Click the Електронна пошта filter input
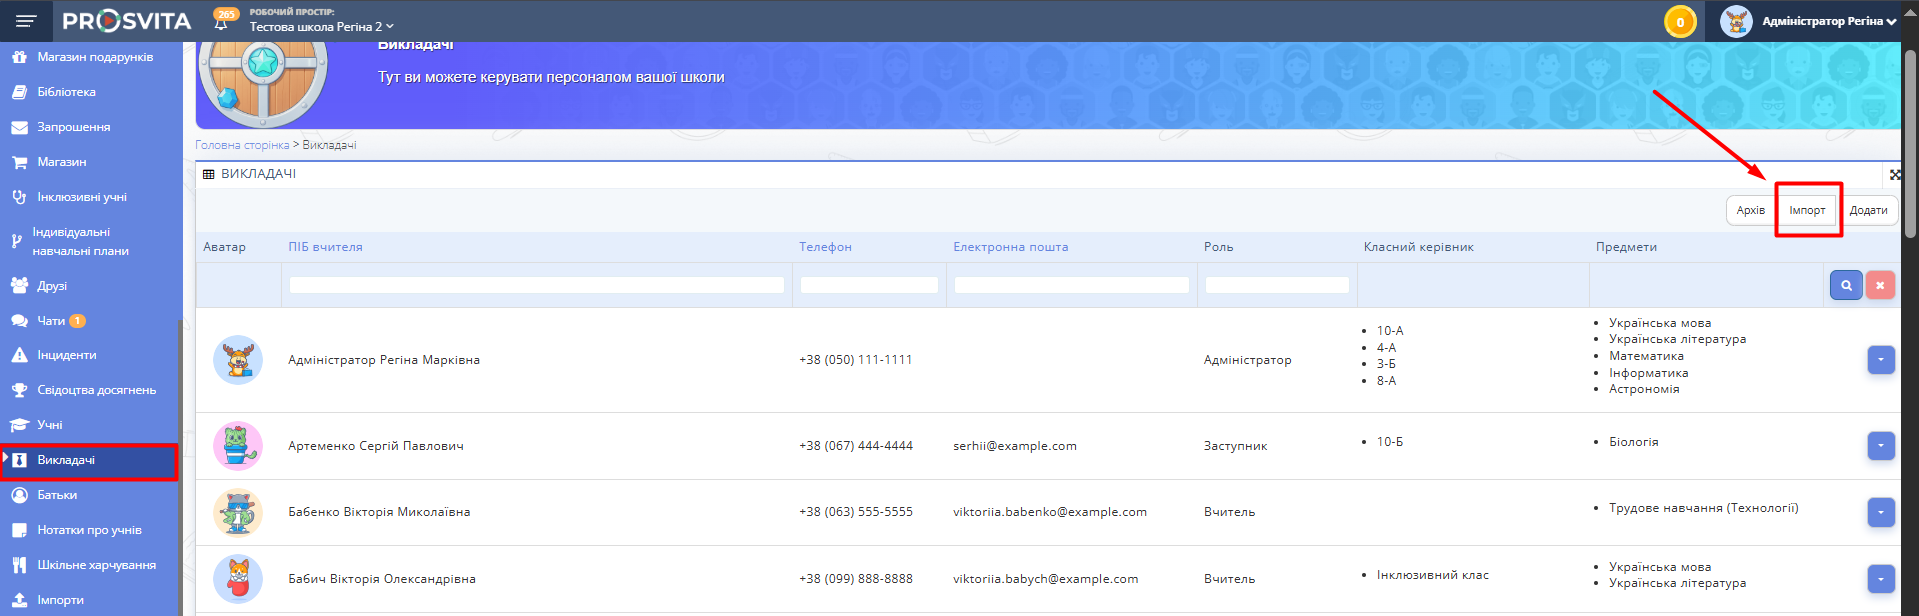Viewport: 1919px width, 616px height. [x=1071, y=285]
